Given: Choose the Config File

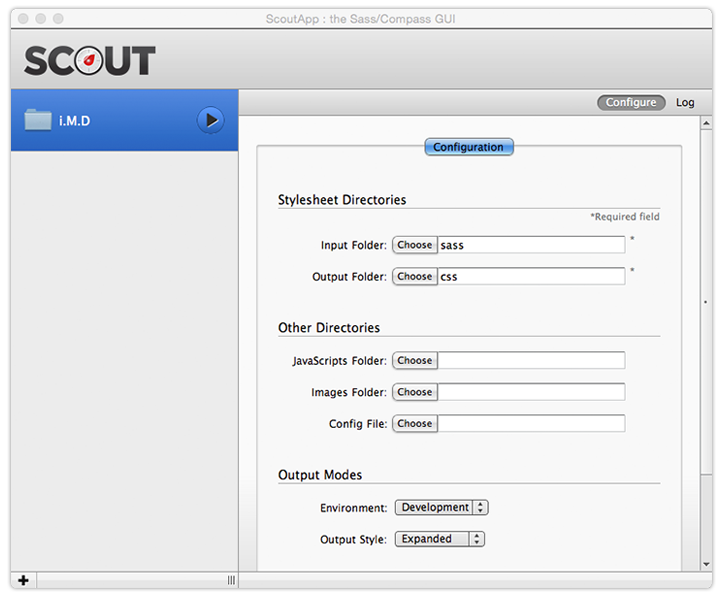Looking at the screenshot, I should click(x=415, y=423).
